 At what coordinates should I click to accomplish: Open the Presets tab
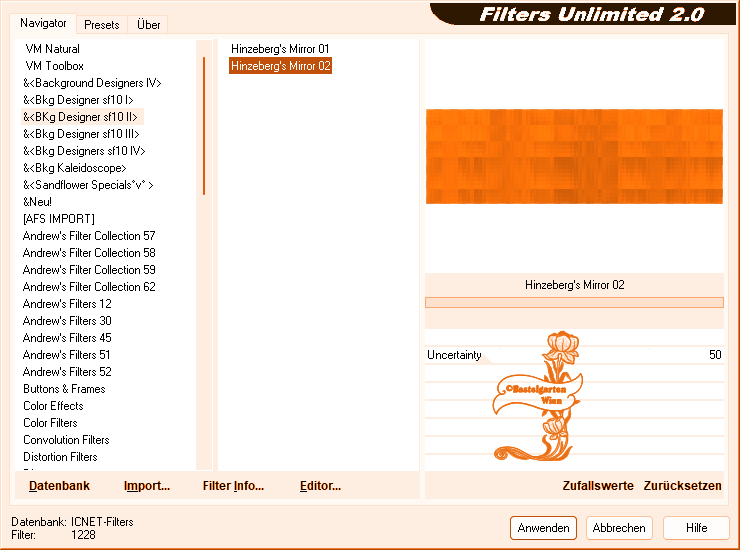[x=101, y=25]
